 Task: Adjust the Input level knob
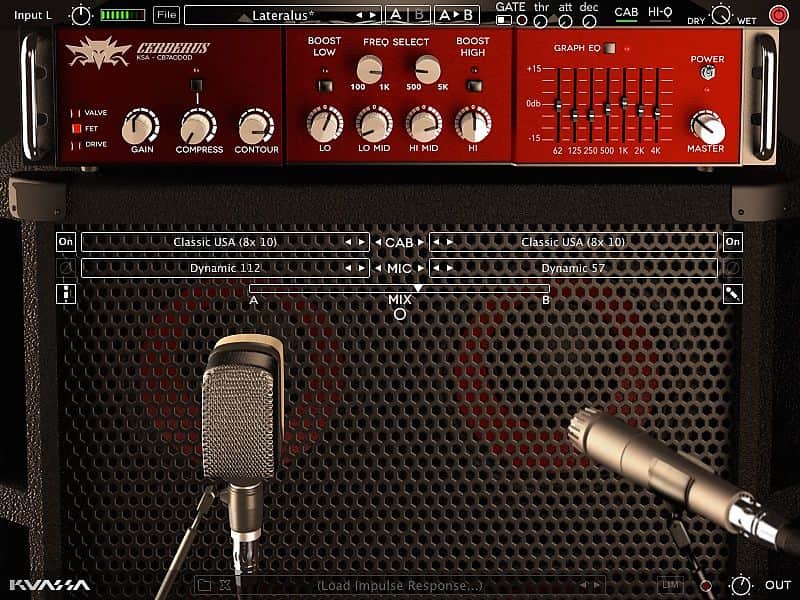click(81, 15)
